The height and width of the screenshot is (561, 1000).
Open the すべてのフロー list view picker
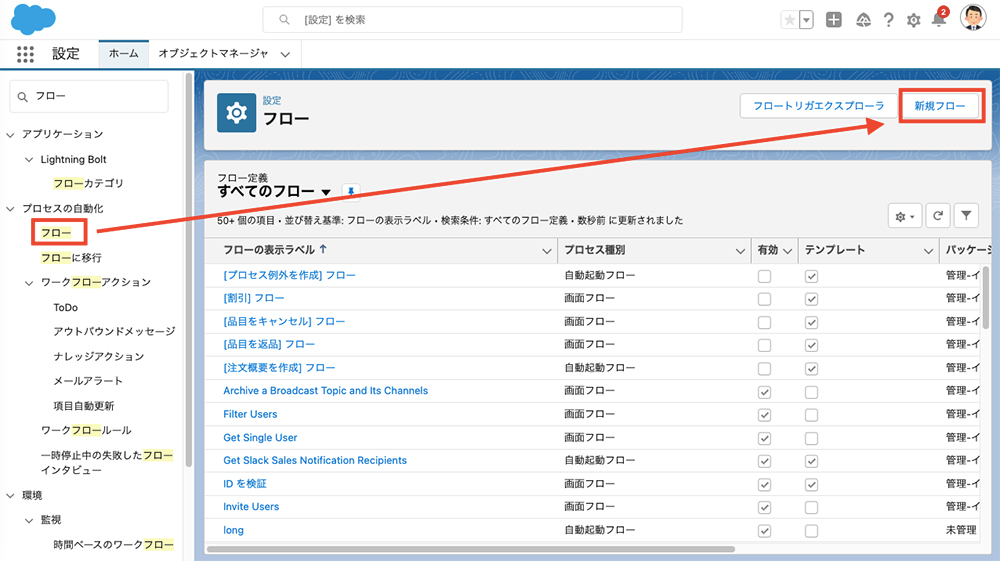point(327,192)
